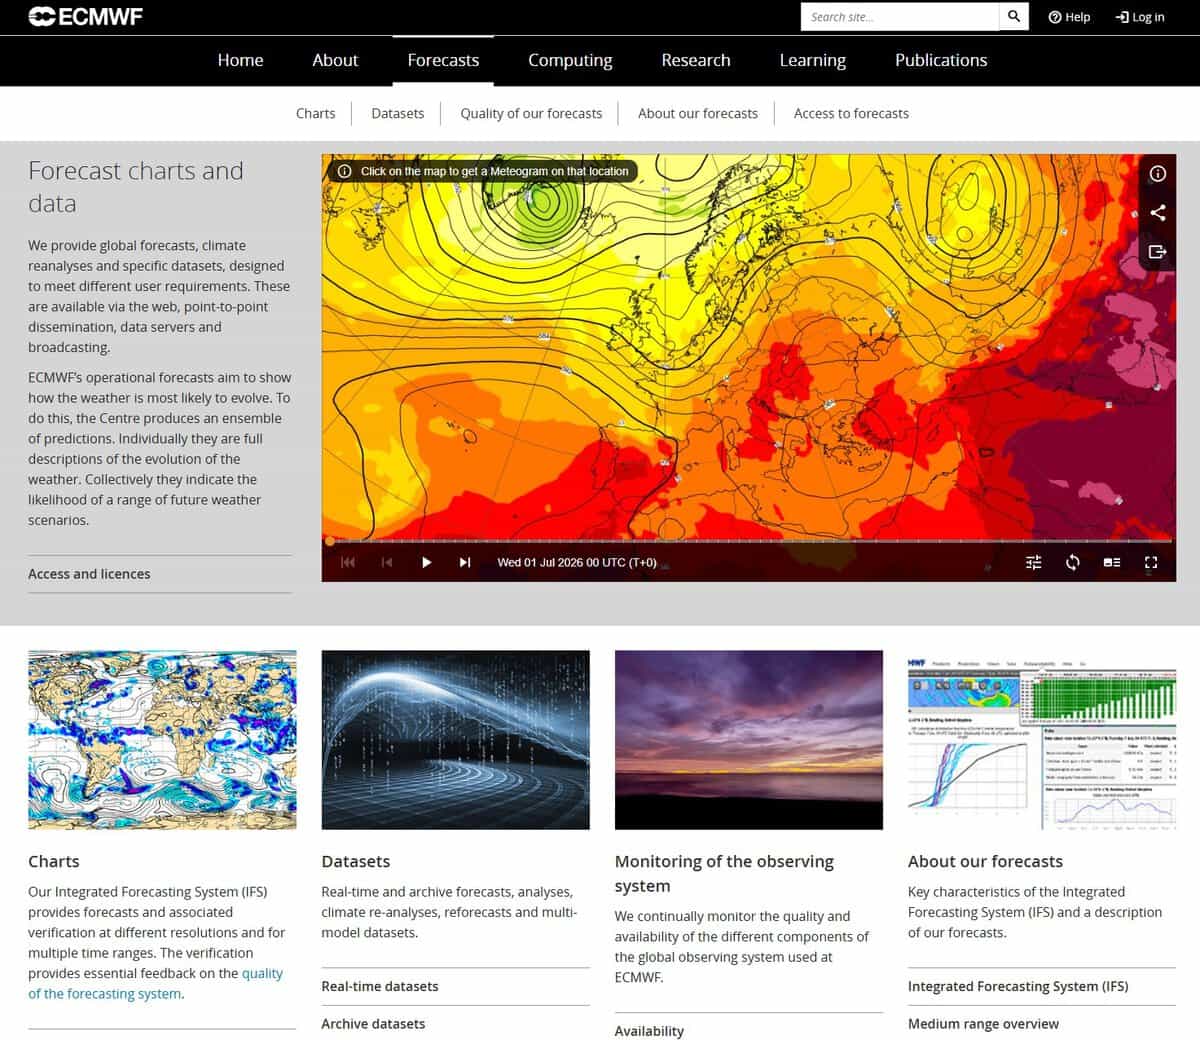This screenshot has width=1200, height=1040.
Task: Follow the quality of the forecasting system link
Action: (155, 983)
